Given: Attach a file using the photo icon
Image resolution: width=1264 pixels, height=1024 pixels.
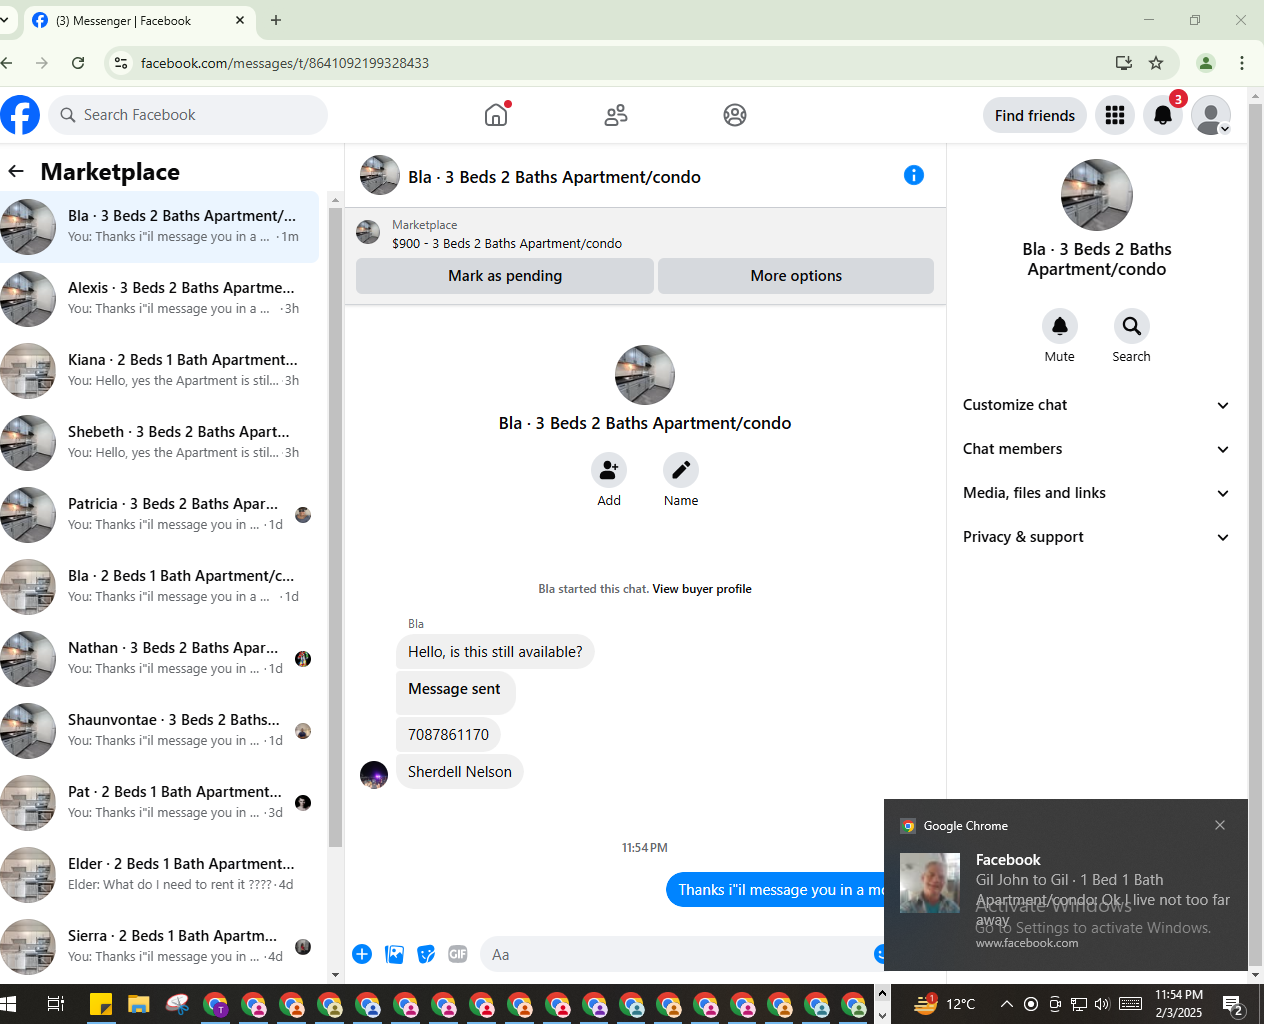Looking at the screenshot, I should click(x=395, y=954).
